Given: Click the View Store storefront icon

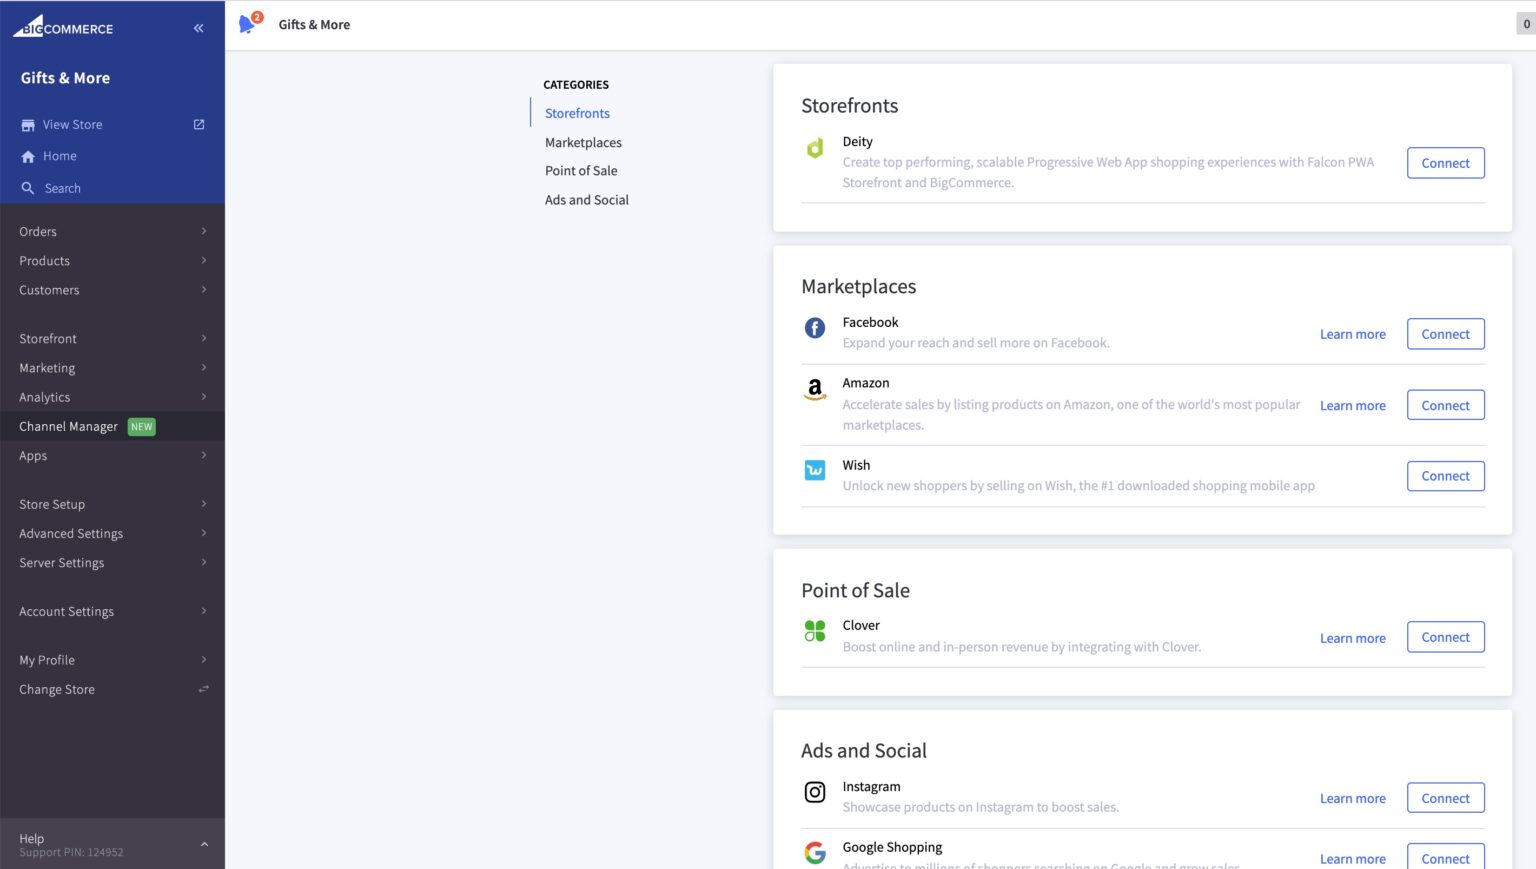Looking at the screenshot, I should [x=28, y=125].
